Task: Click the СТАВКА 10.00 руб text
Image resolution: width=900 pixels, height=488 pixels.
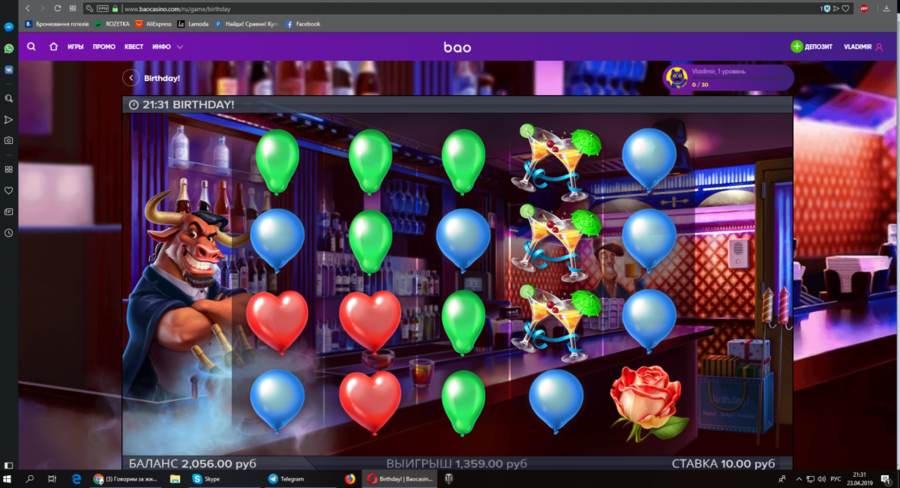Action: [723, 463]
